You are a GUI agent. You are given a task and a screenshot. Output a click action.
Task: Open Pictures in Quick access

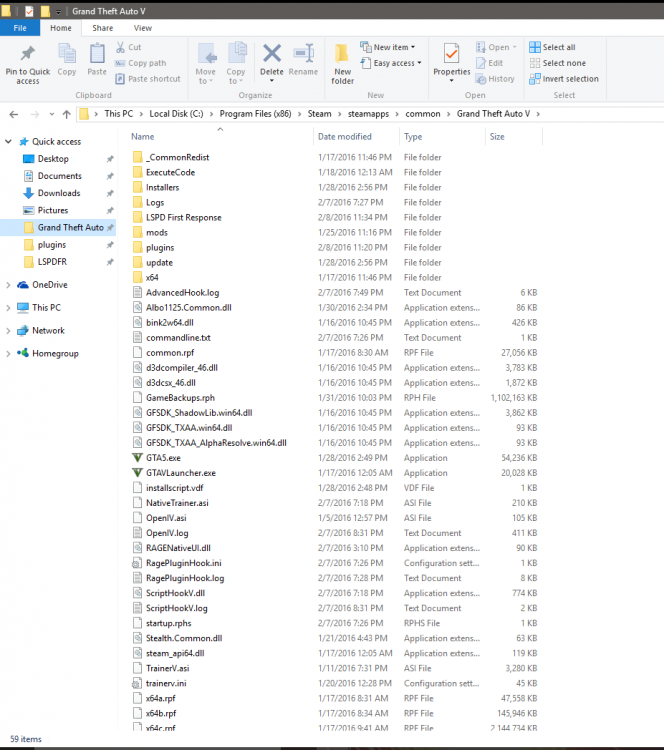pos(53,210)
